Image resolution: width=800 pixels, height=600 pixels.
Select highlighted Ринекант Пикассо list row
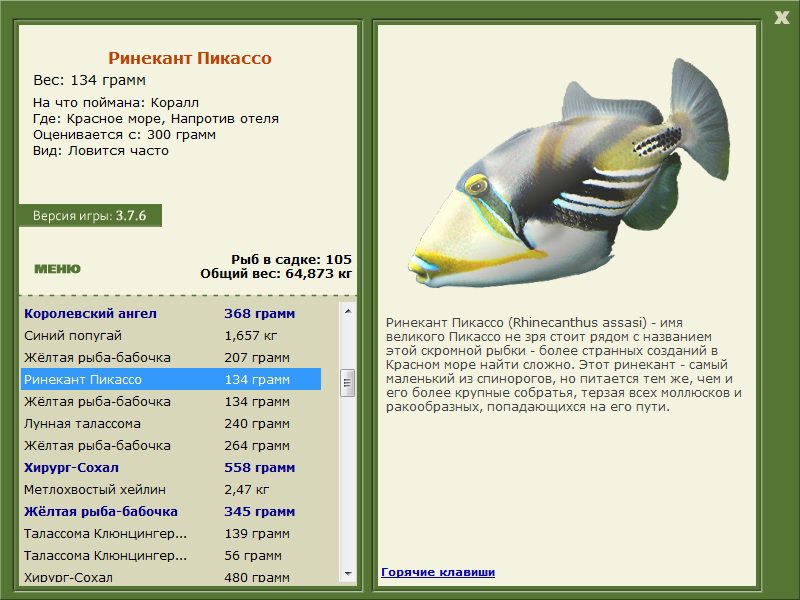[x=171, y=380]
